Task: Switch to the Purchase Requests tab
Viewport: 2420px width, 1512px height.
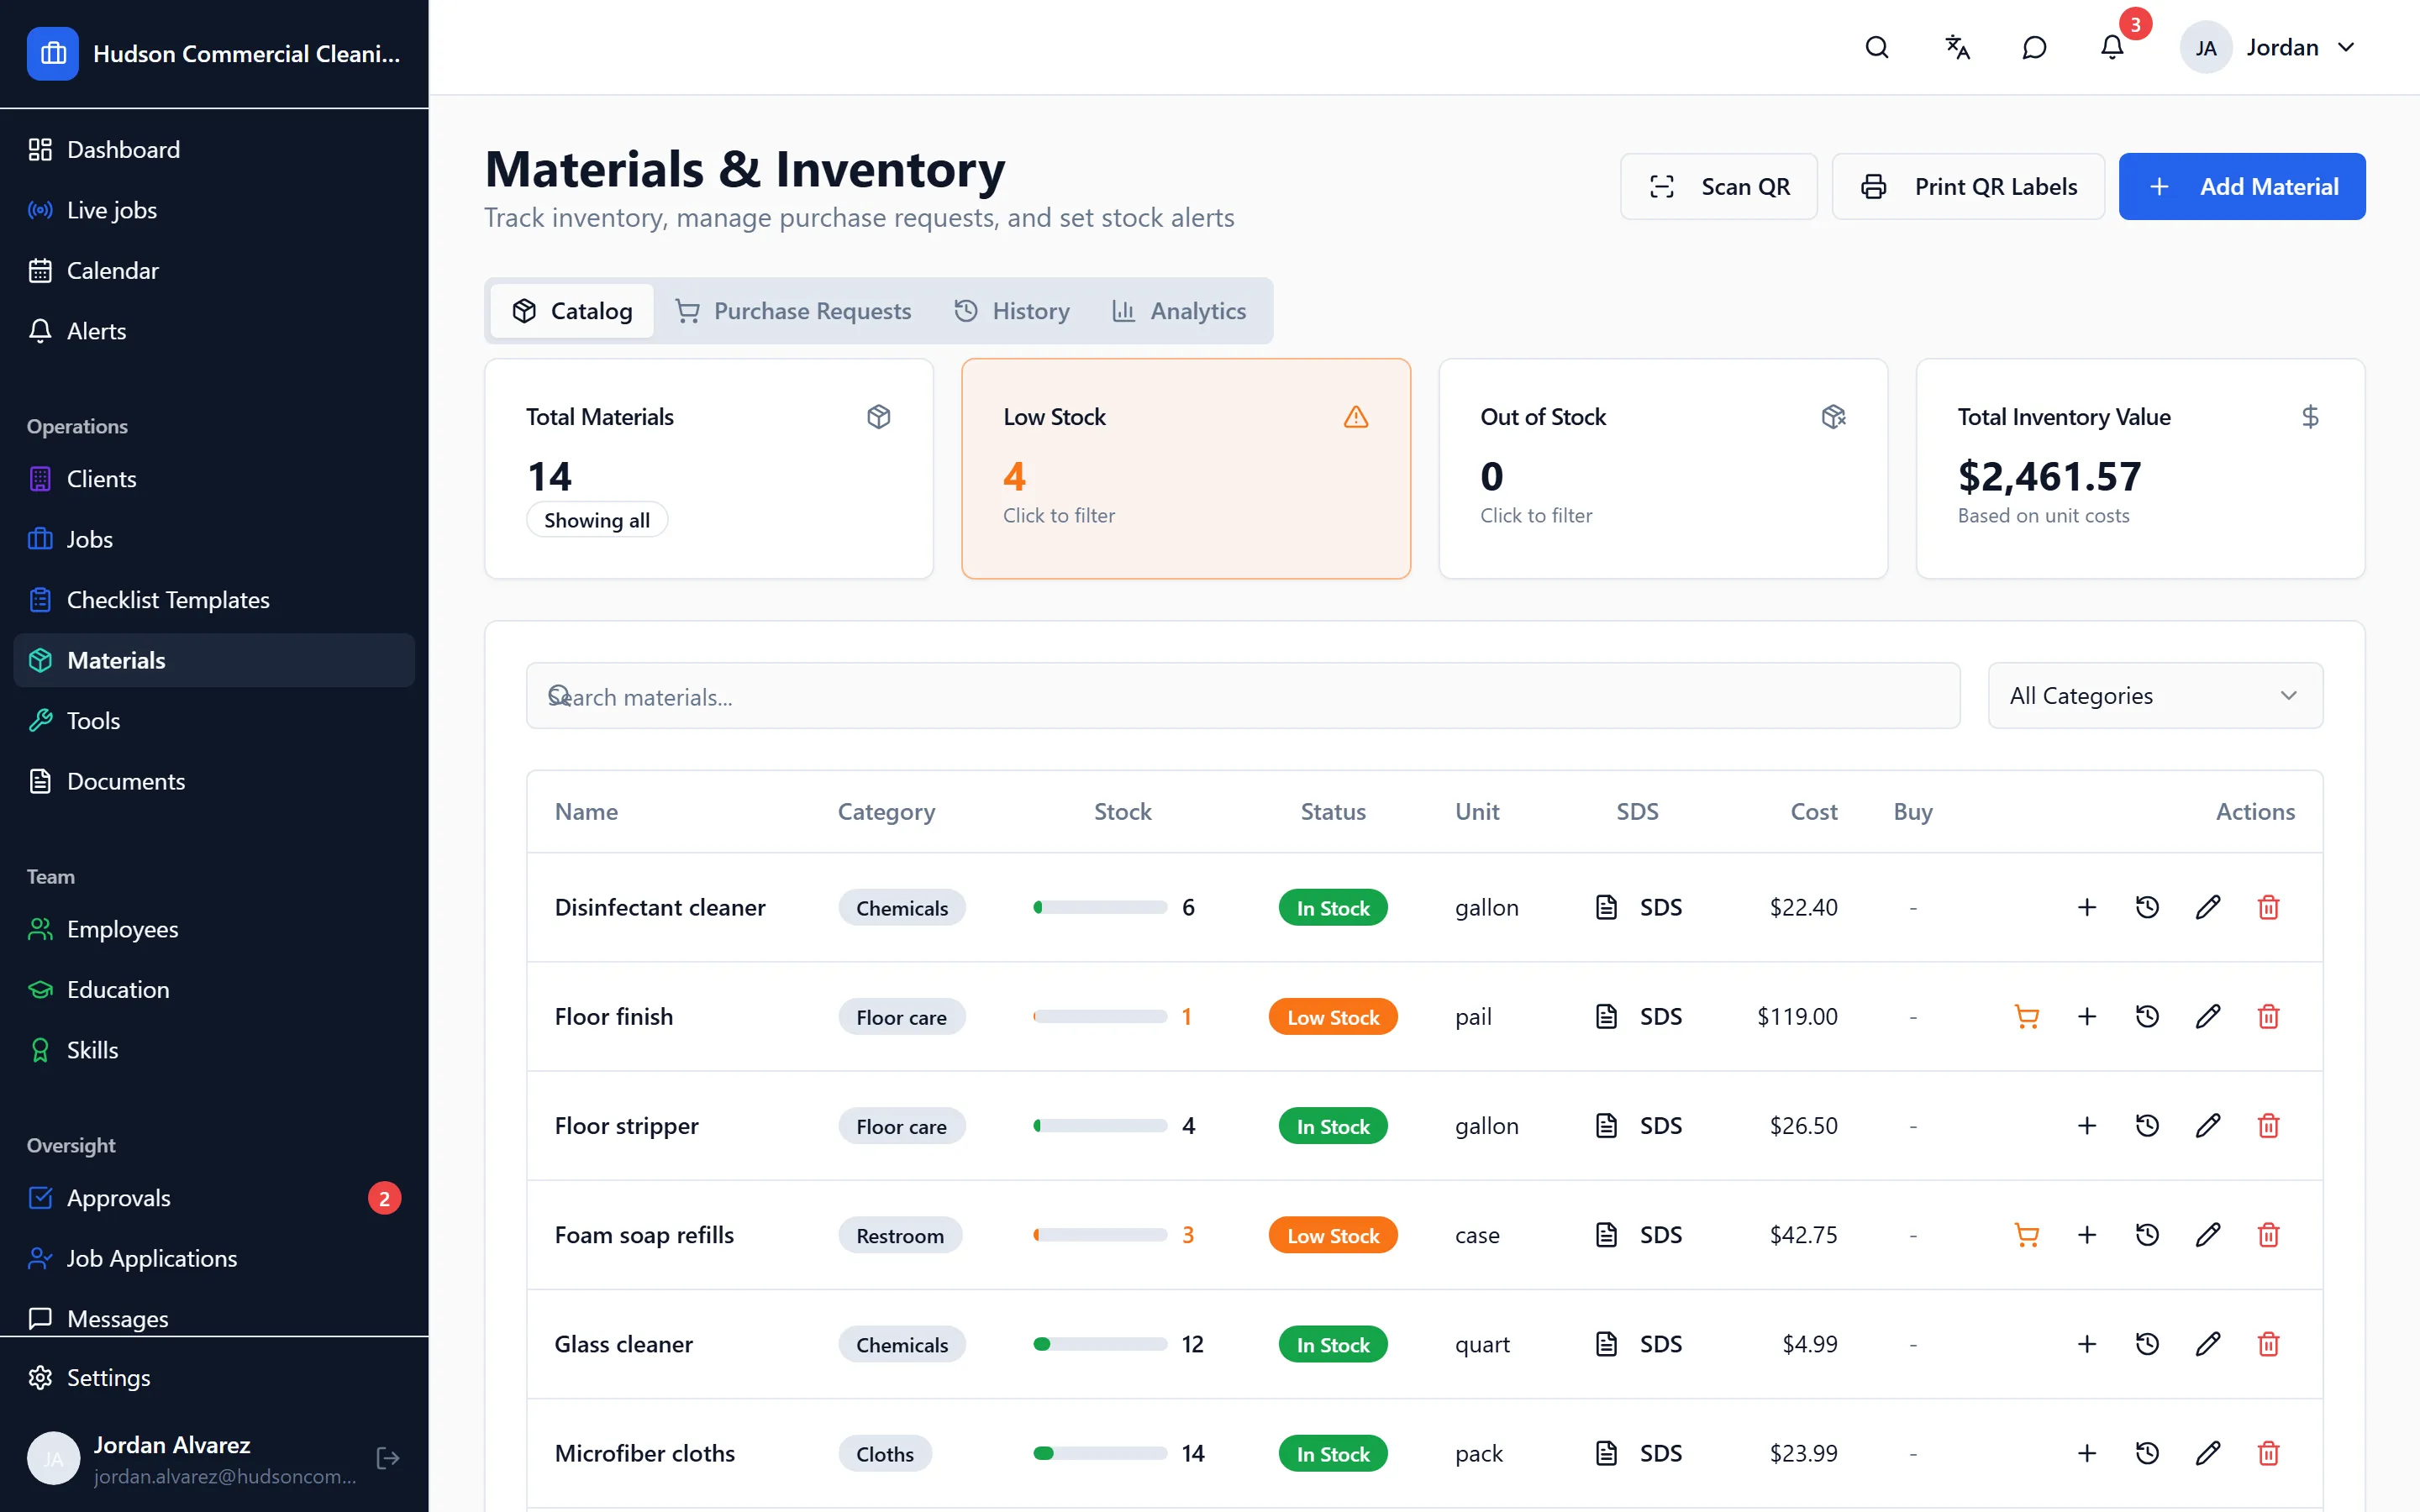Action: [793, 311]
